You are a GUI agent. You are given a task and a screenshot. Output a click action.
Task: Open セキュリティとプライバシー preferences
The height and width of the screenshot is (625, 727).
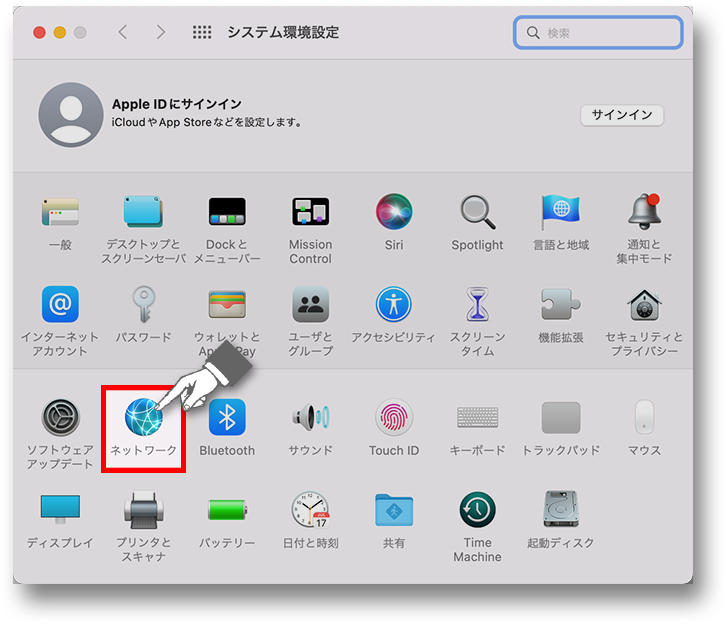pos(644,304)
